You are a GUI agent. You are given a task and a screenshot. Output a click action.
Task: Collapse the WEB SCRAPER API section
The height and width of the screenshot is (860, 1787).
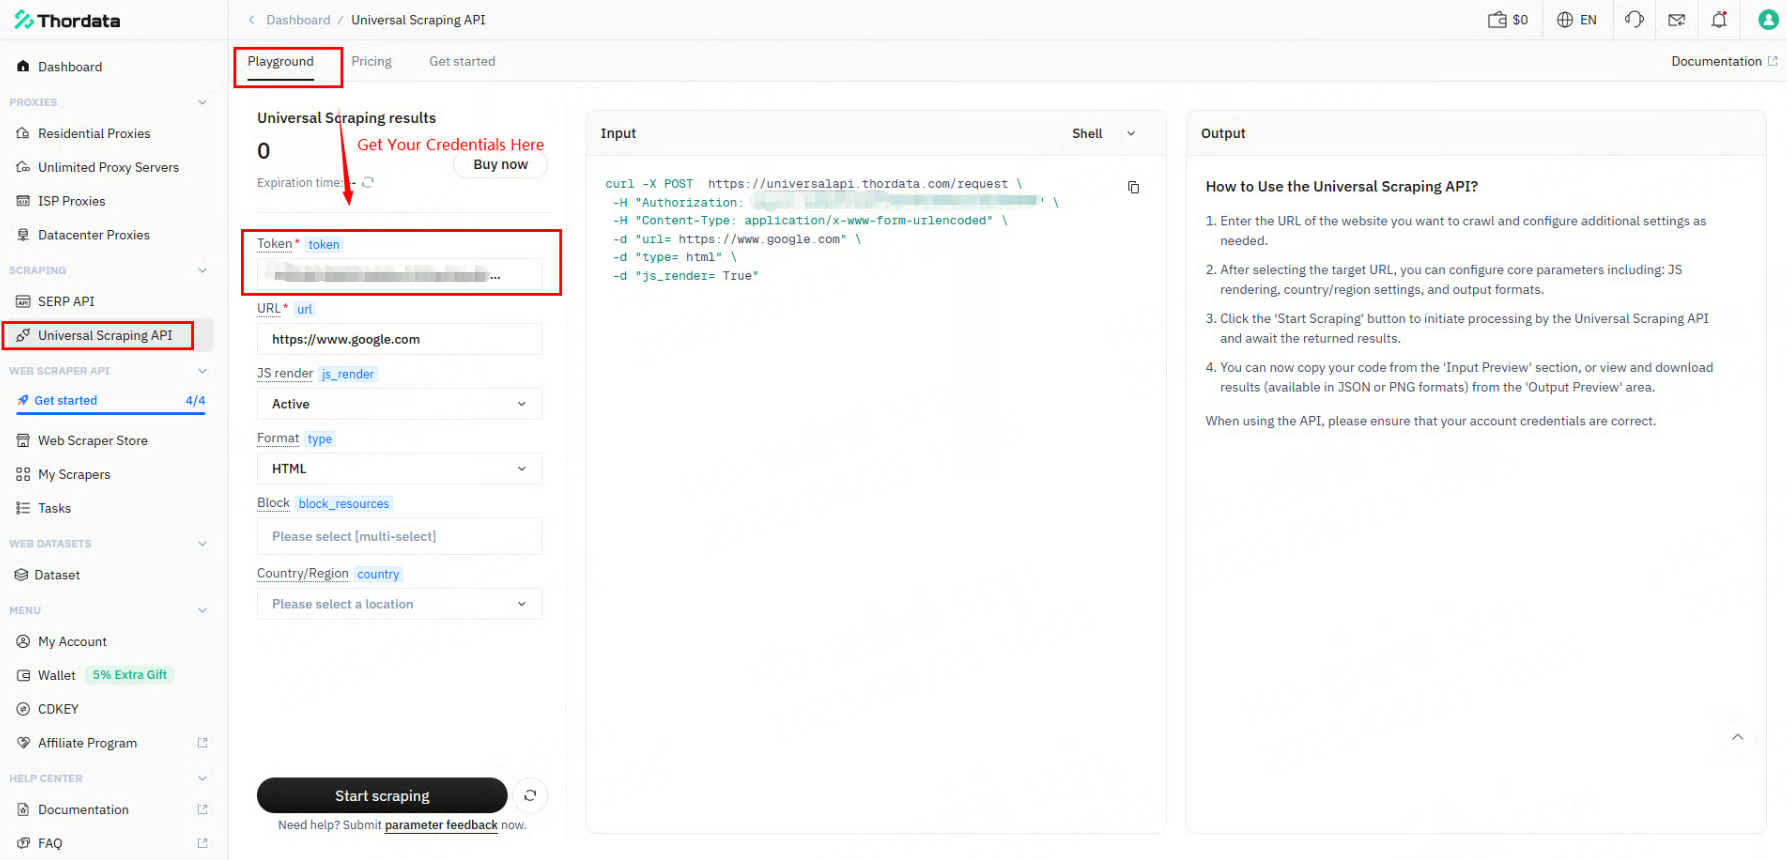click(202, 371)
